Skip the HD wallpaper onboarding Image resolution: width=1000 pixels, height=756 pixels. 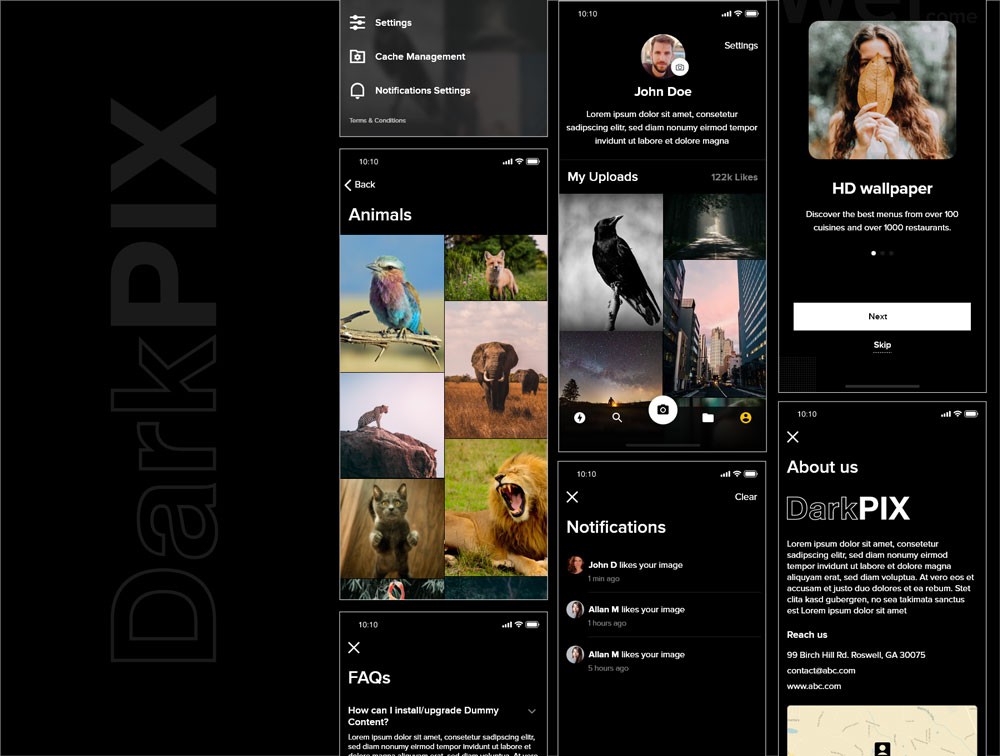tap(881, 345)
